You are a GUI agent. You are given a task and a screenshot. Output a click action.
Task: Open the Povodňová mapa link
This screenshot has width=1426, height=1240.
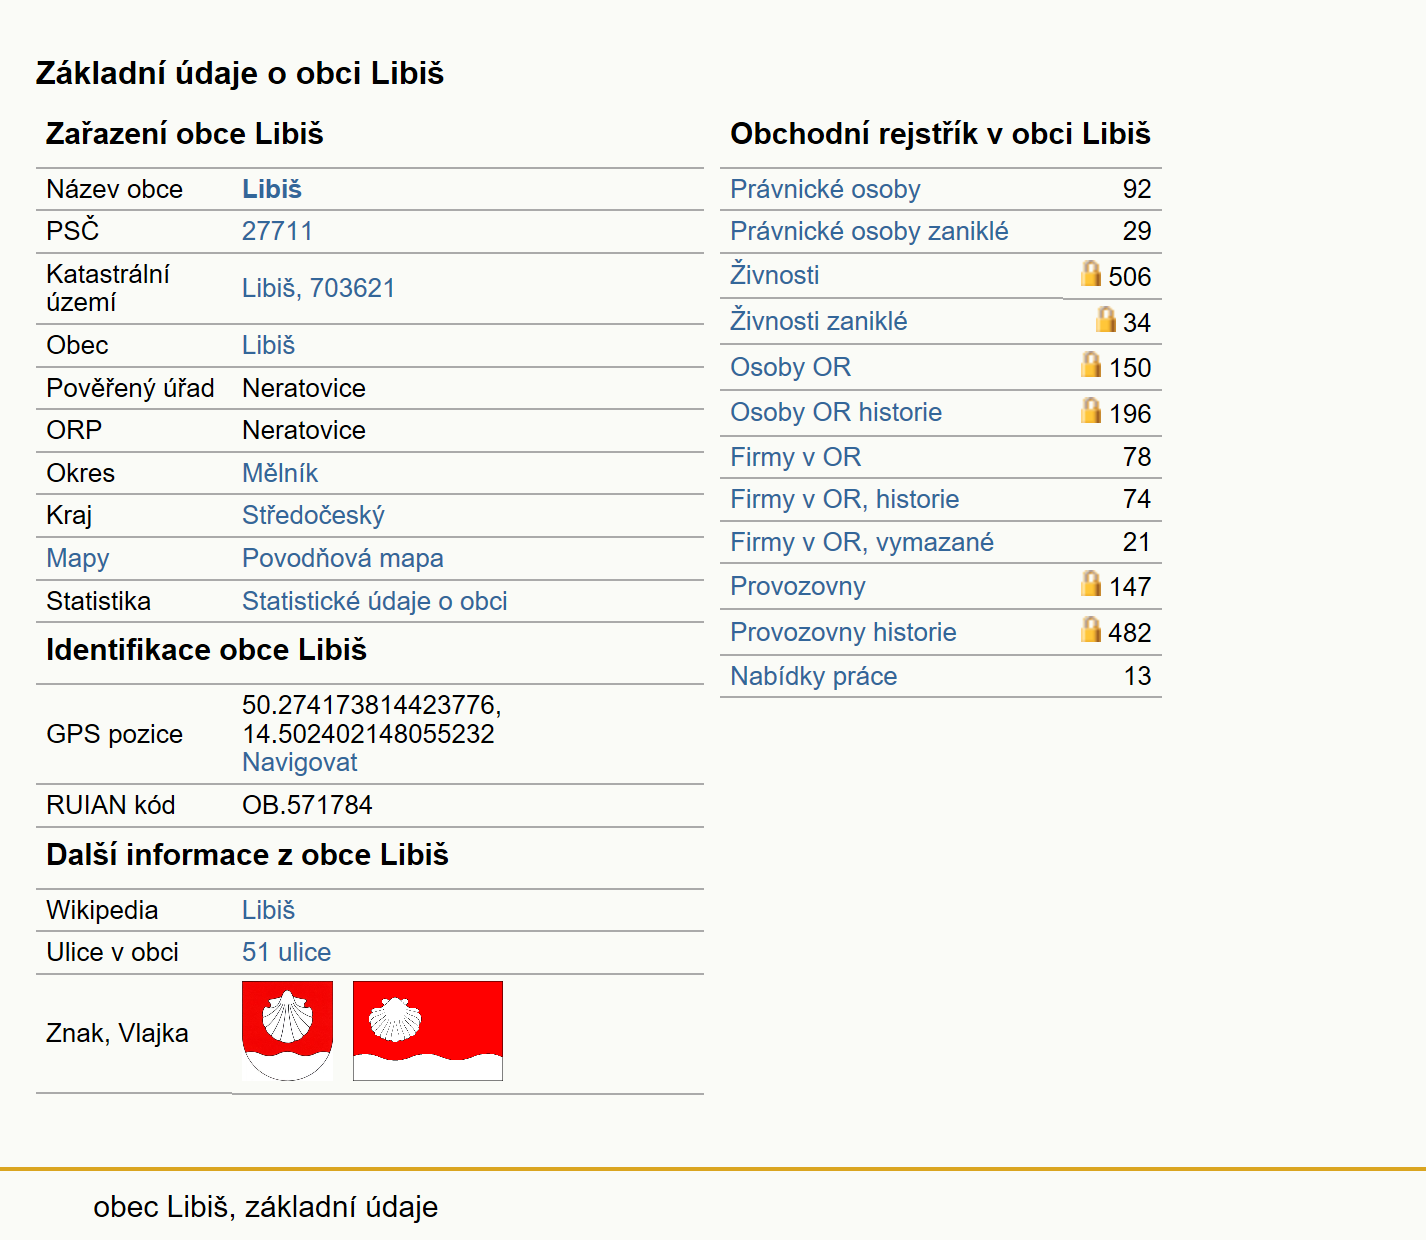[343, 558]
